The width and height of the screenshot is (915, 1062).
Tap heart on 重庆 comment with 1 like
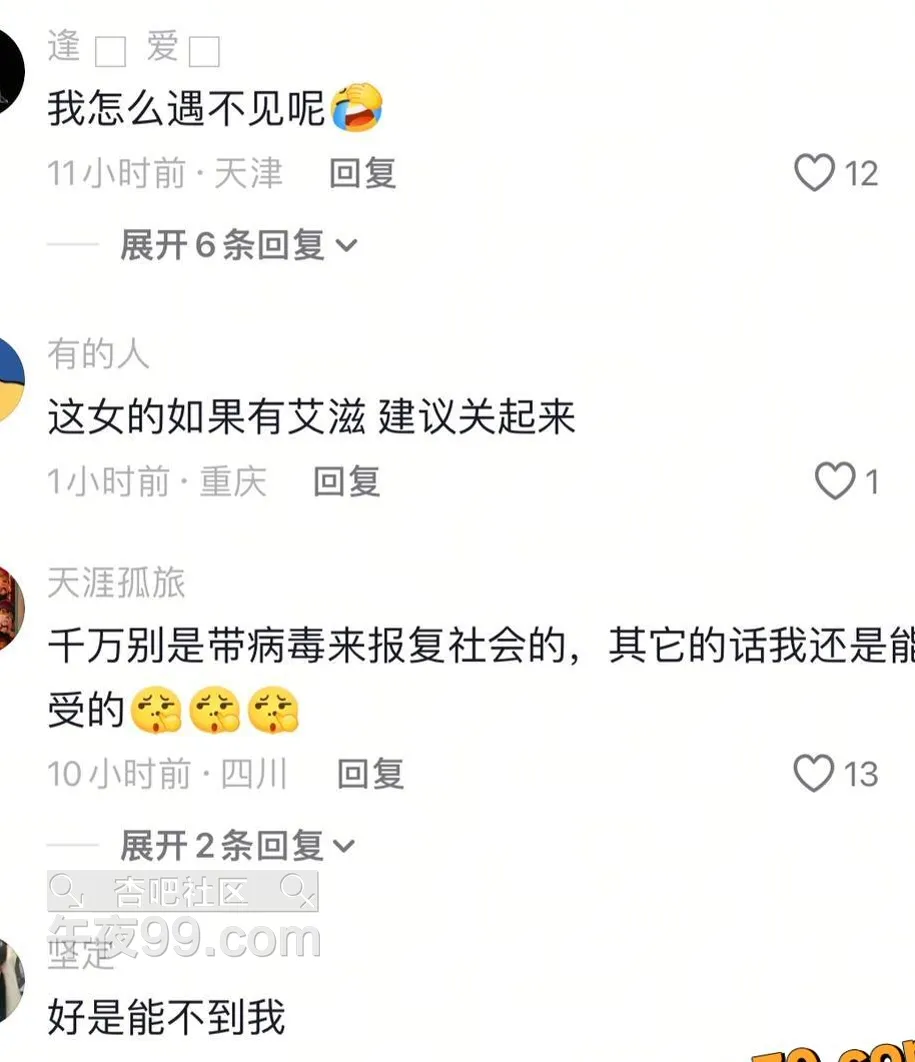pos(834,481)
